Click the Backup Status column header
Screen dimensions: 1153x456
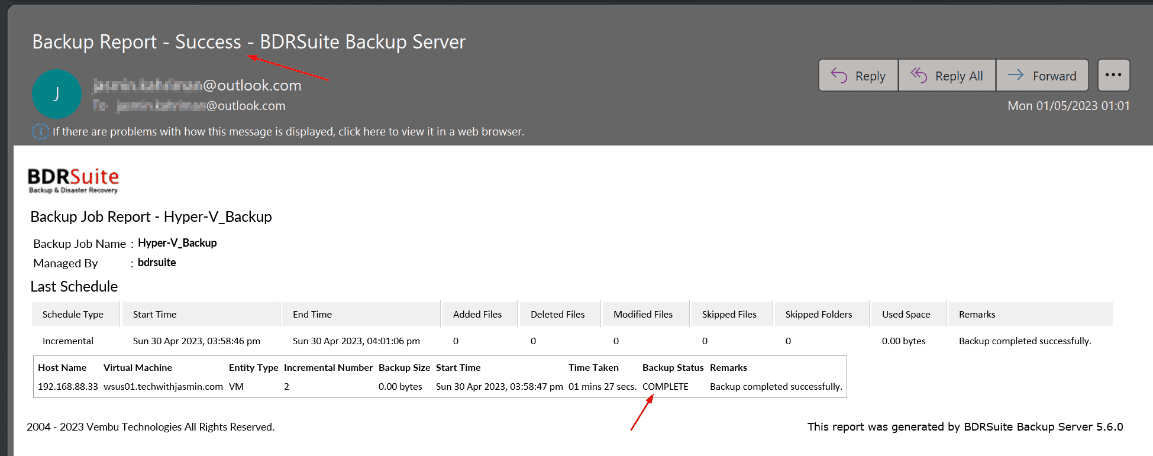pyautogui.click(x=673, y=367)
